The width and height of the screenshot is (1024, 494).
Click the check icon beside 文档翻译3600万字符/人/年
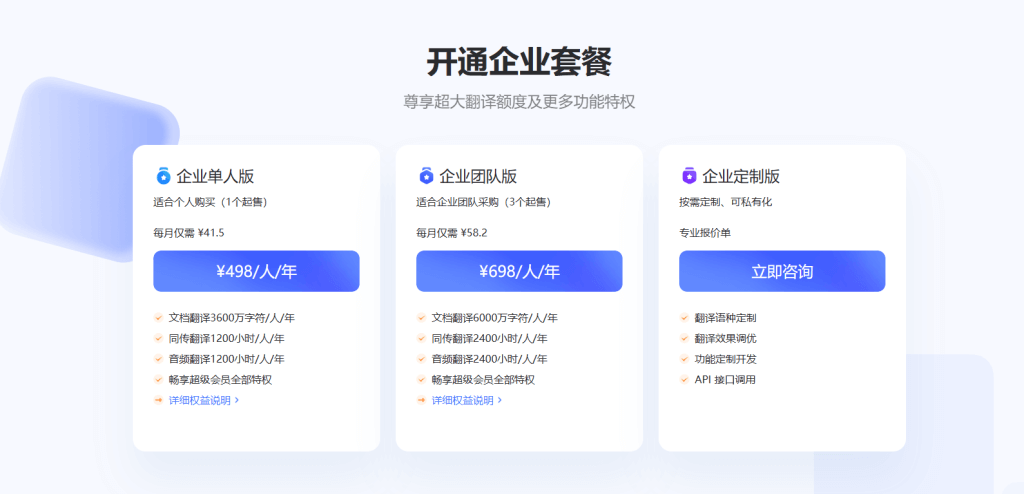point(158,318)
